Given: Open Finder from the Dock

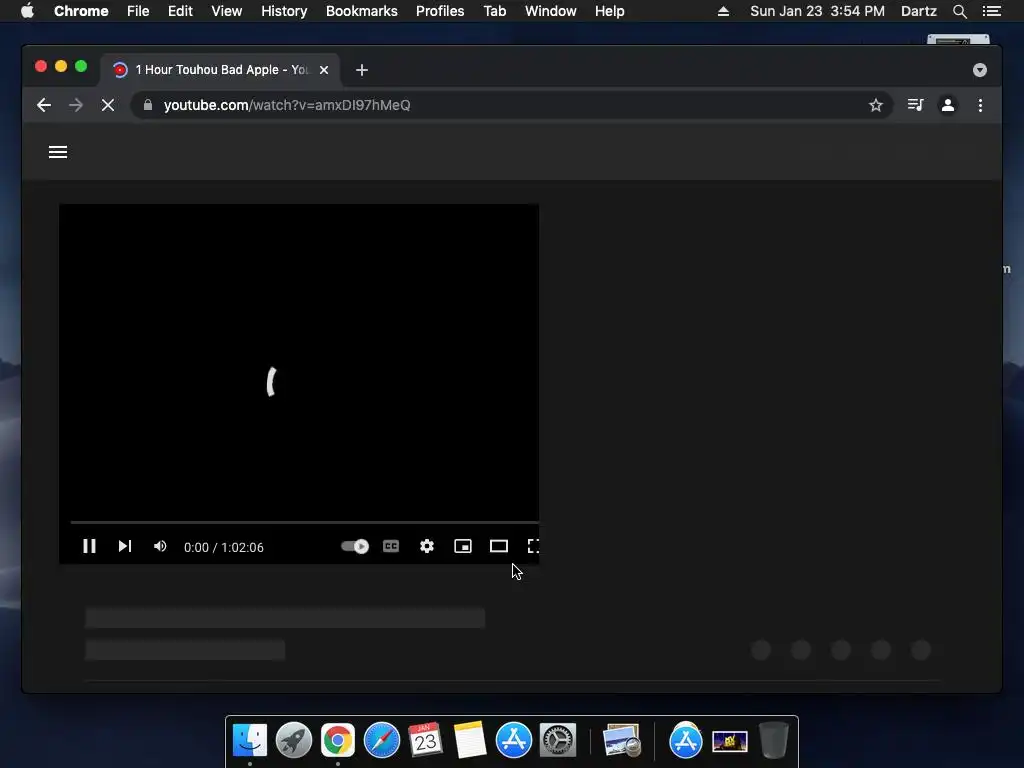Looking at the screenshot, I should tap(249, 741).
